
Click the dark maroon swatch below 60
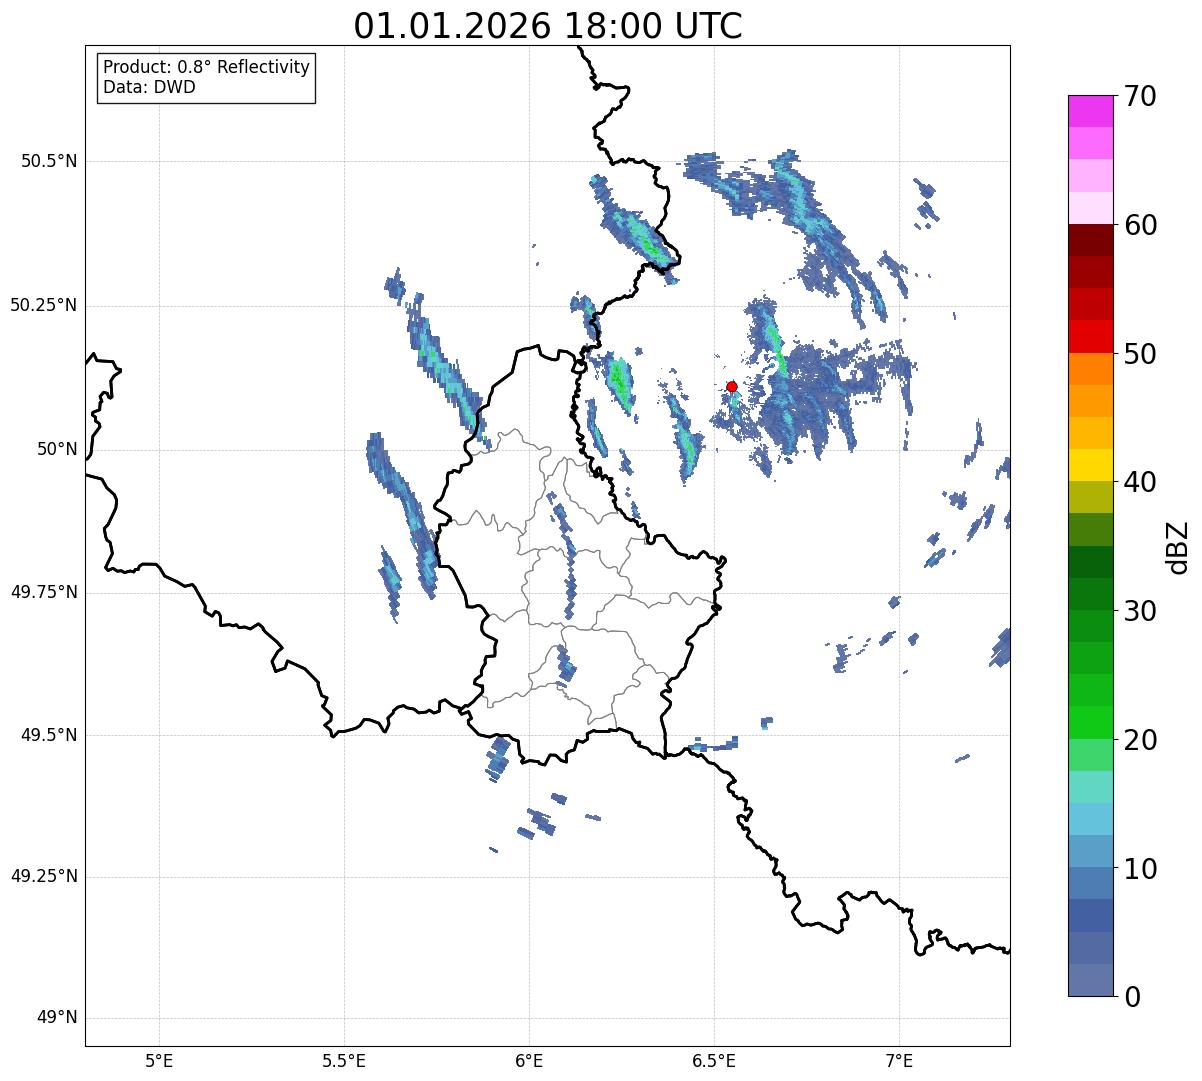[x=1090, y=240]
